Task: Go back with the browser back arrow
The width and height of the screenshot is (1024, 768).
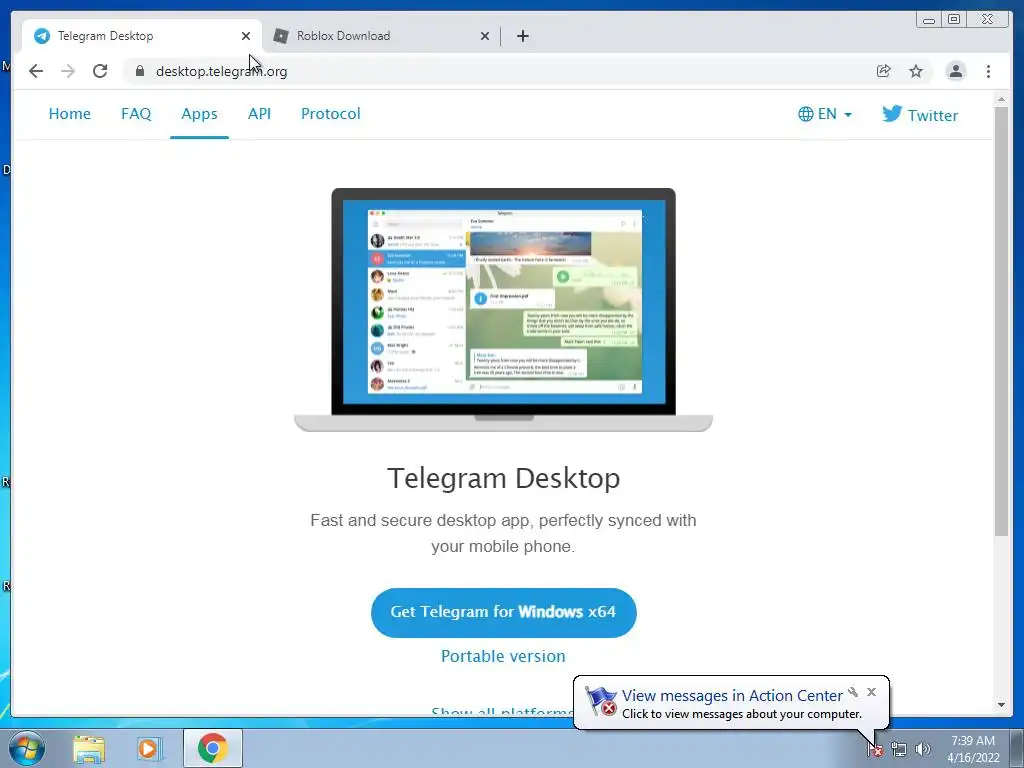Action: coord(36,71)
